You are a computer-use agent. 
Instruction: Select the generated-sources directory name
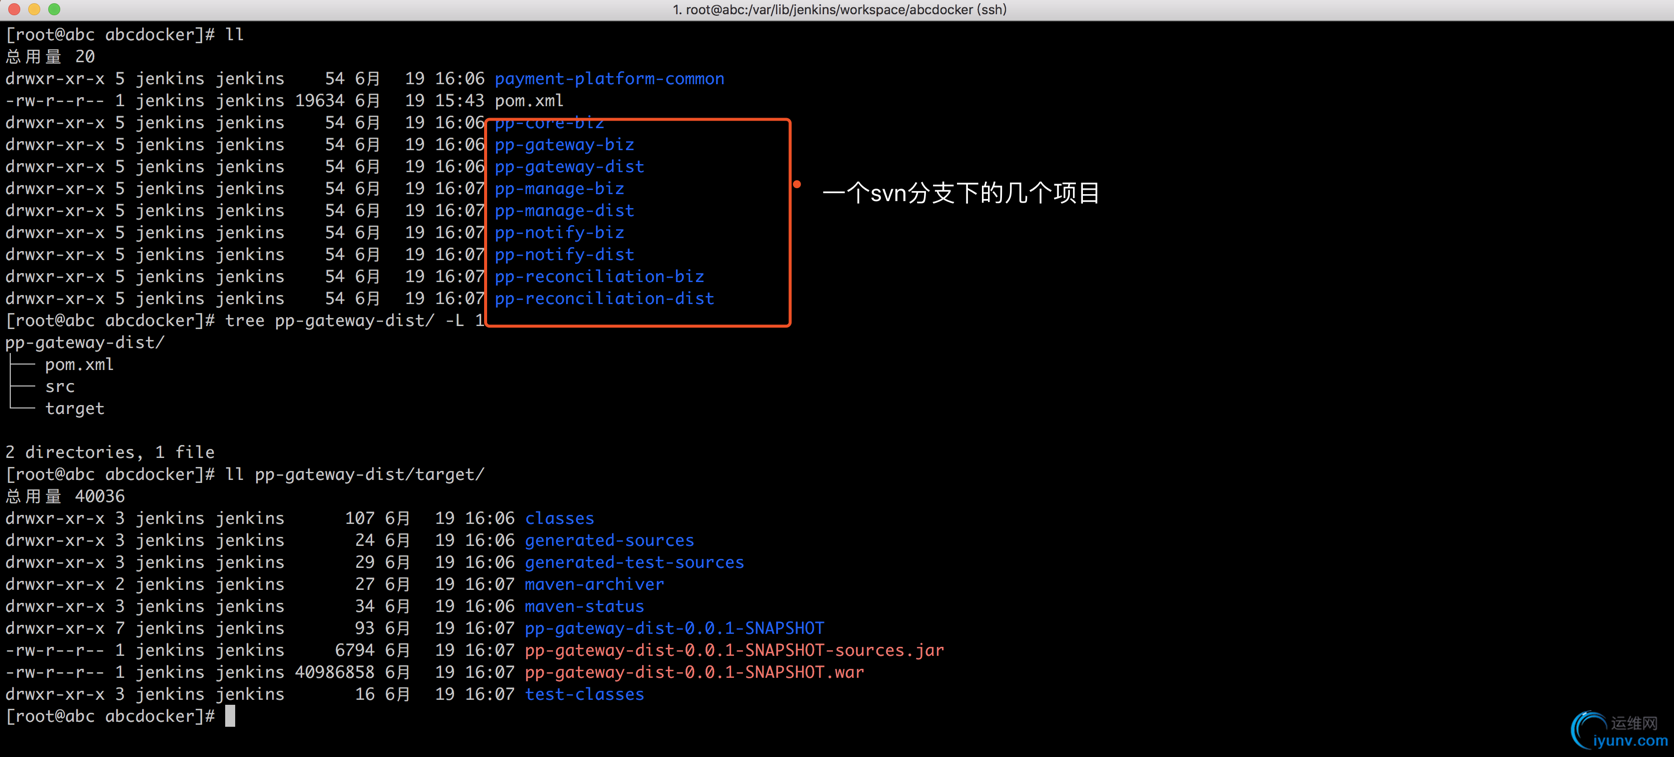[x=609, y=540]
